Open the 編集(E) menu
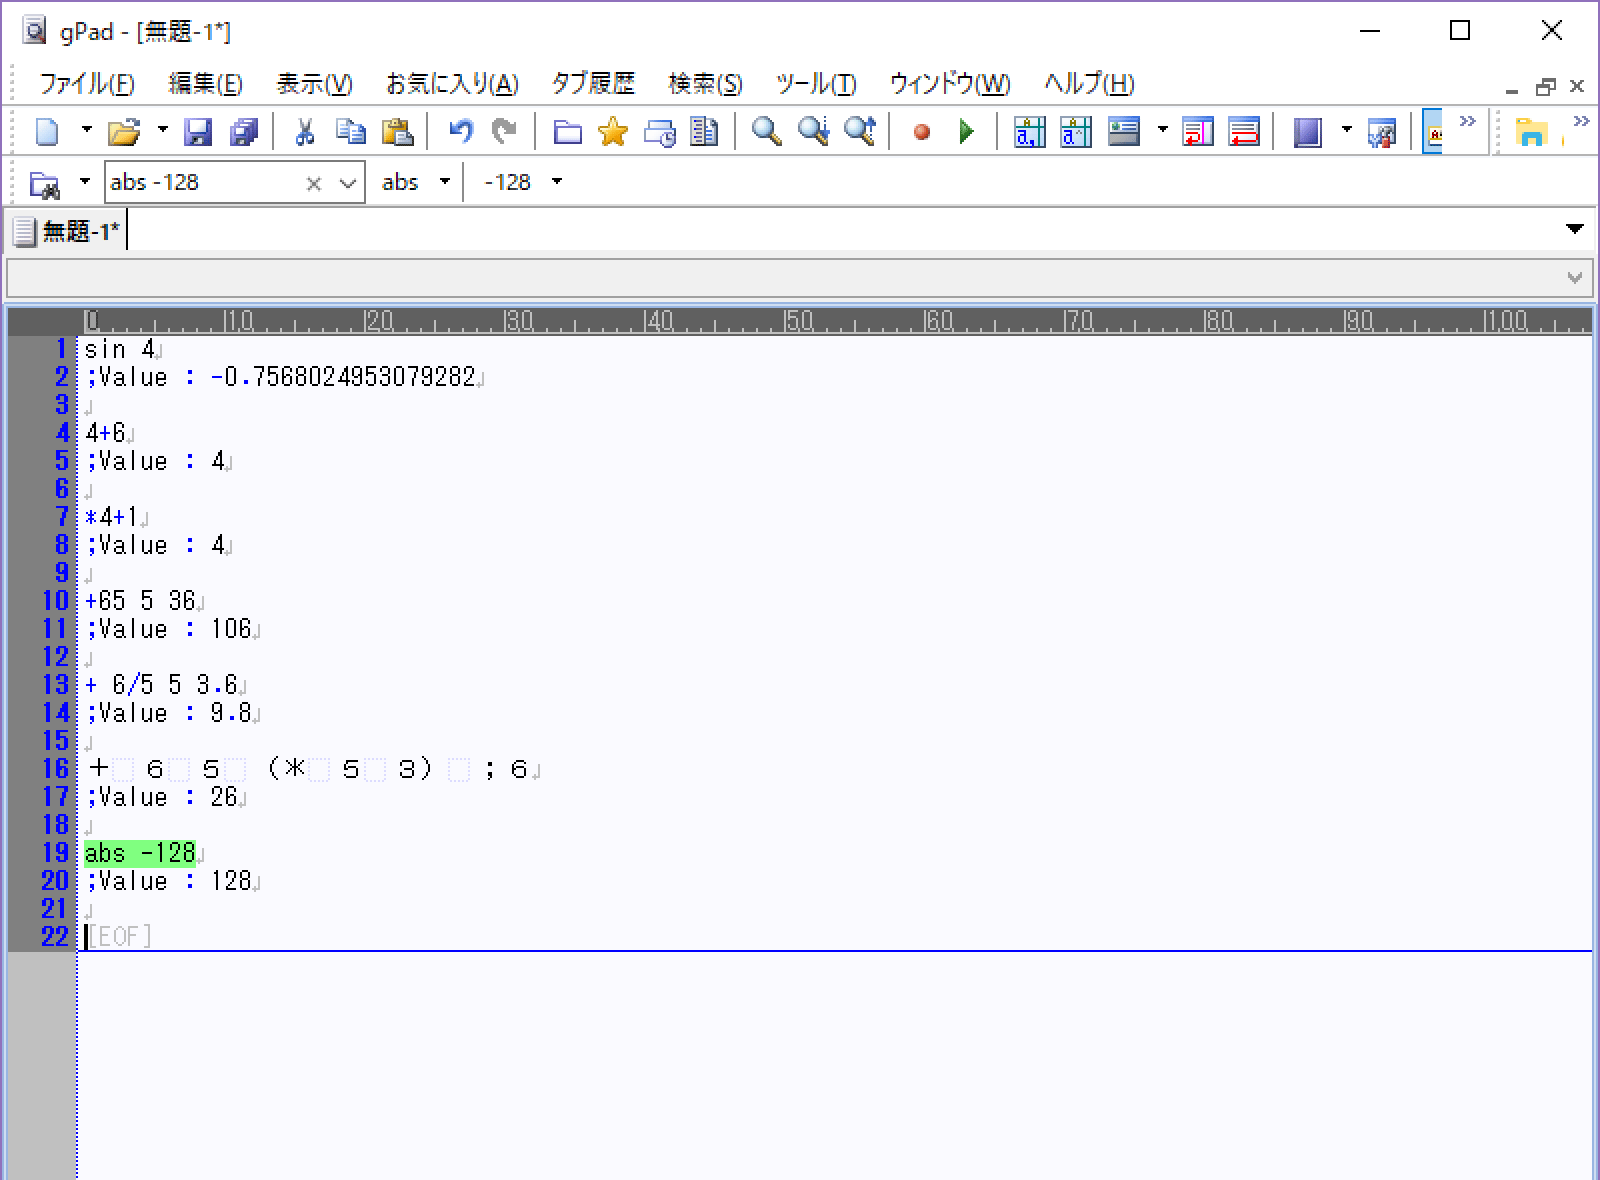The image size is (1600, 1180). coord(206,84)
